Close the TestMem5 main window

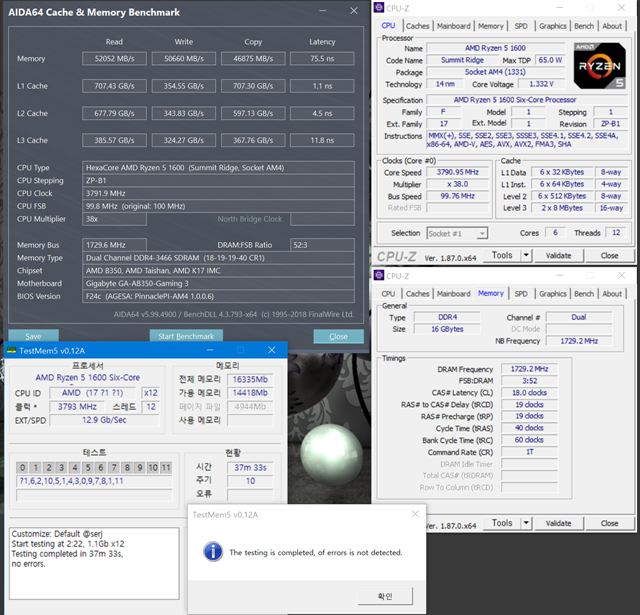pos(272,350)
